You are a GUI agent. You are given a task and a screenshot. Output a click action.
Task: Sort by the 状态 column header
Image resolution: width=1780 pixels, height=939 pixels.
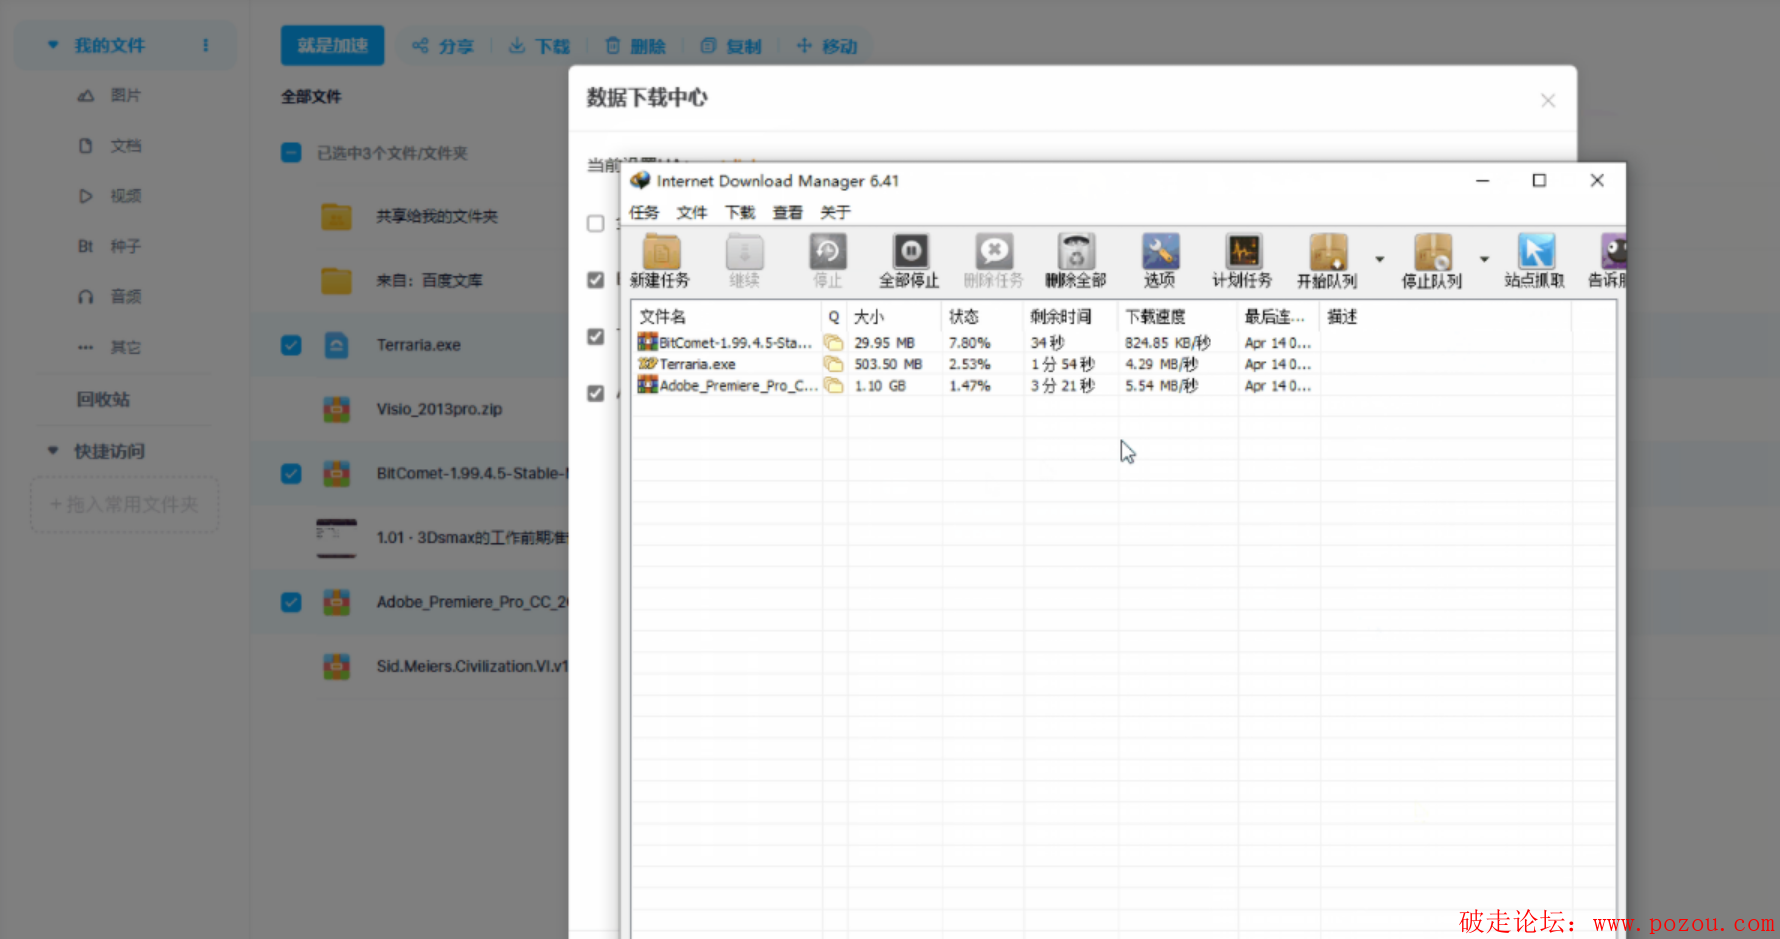point(982,317)
